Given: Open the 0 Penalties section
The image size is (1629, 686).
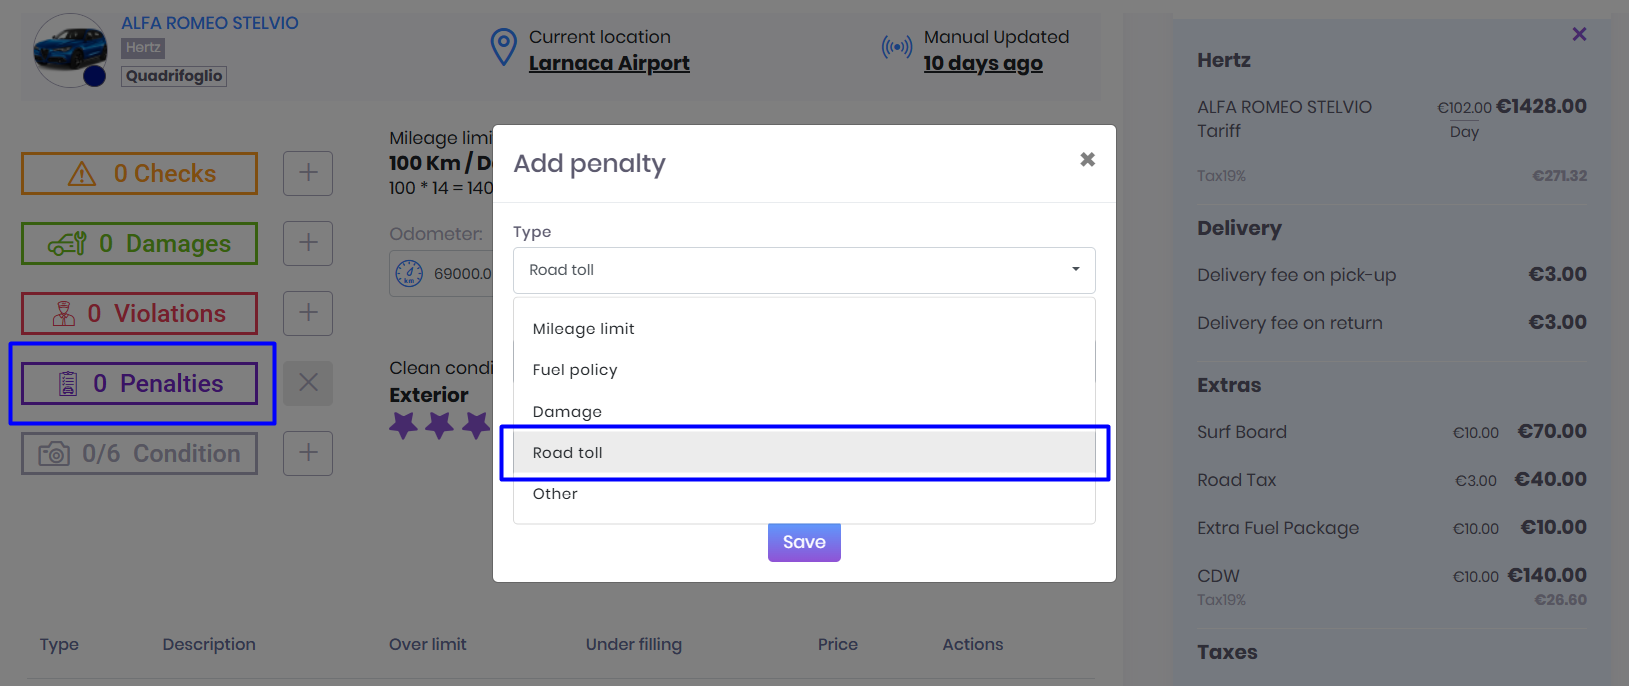Looking at the screenshot, I should [x=140, y=384].
